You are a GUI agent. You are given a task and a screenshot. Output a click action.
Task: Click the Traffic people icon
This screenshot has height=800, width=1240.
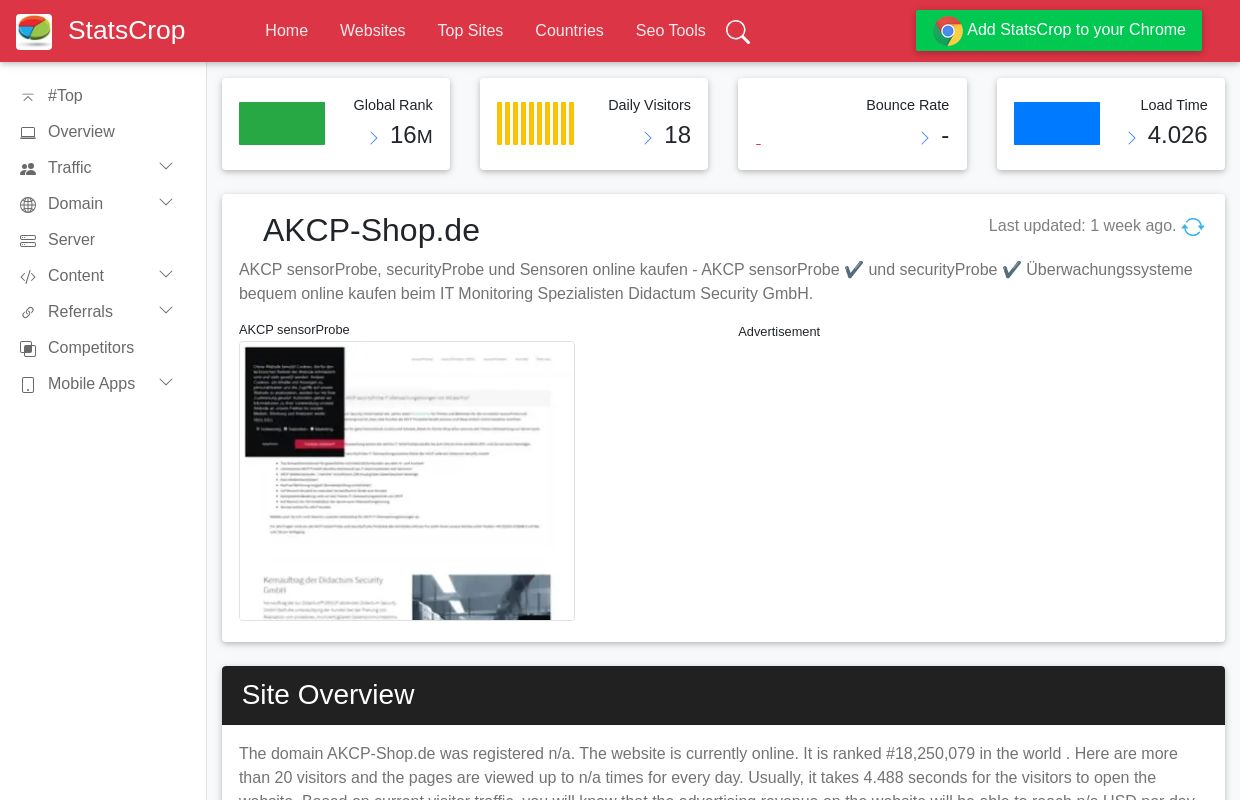(28, 168)
